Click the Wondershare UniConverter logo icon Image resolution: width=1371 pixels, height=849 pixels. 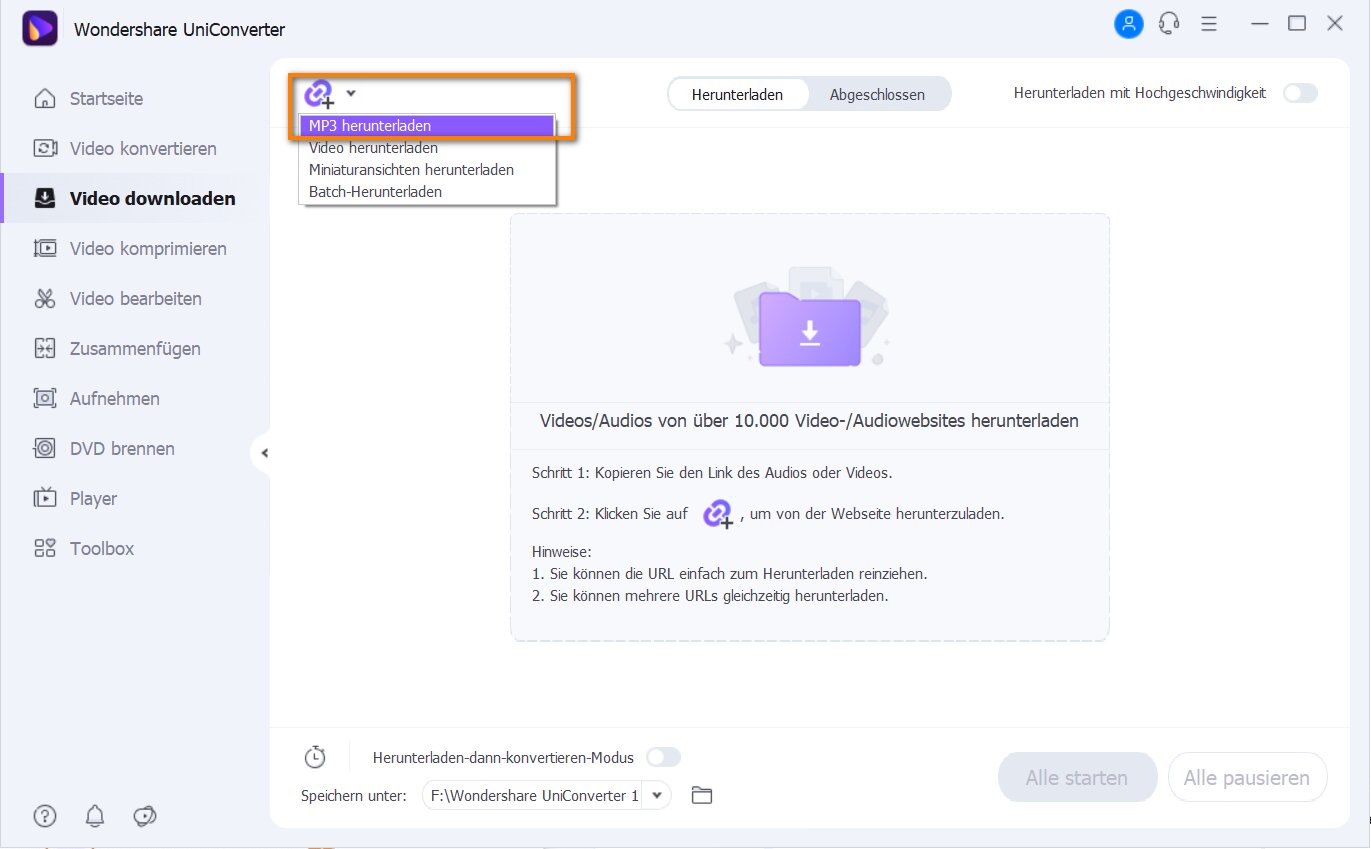[x=39, y=29]
